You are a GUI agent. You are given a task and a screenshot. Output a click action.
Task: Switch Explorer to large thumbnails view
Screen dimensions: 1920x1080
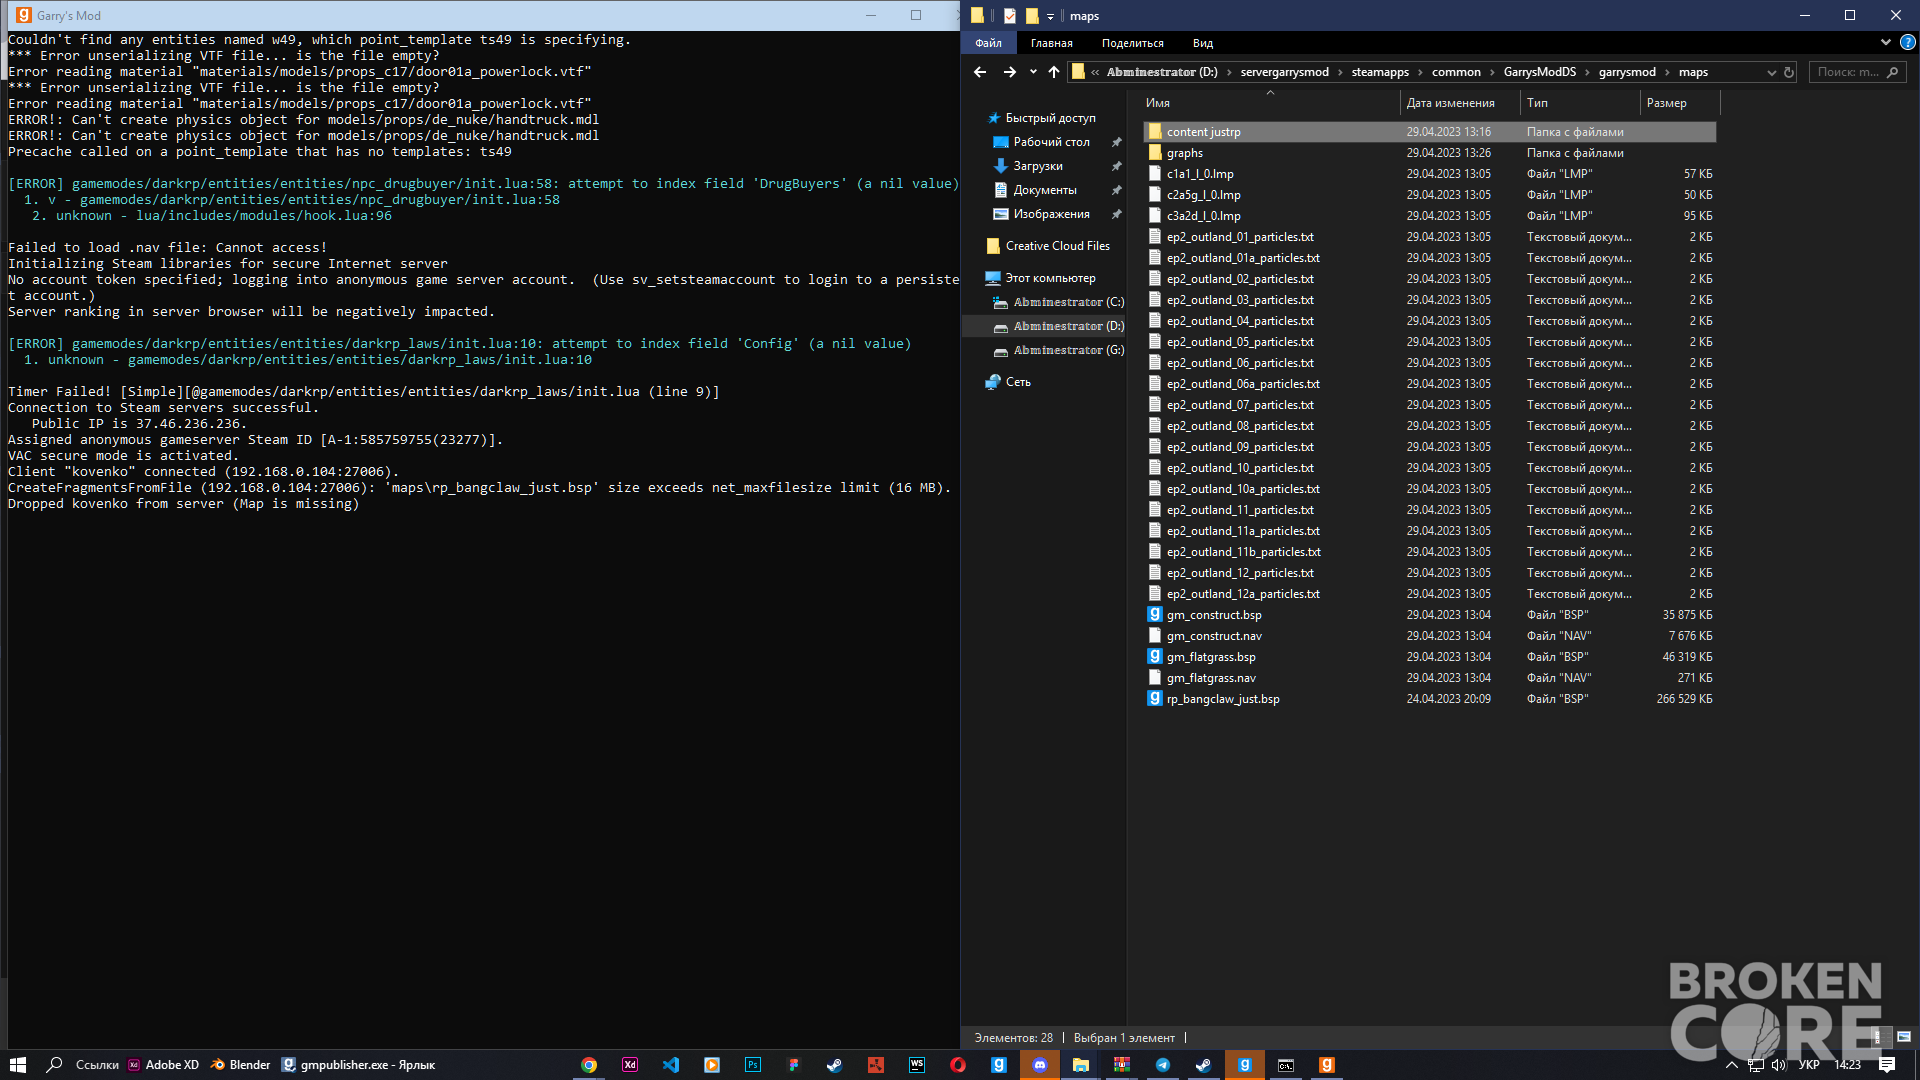1904,1037
